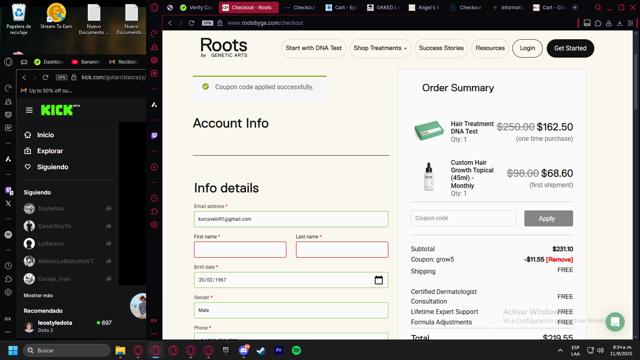Reload the Kick browser page

click(x=45, y=77)
